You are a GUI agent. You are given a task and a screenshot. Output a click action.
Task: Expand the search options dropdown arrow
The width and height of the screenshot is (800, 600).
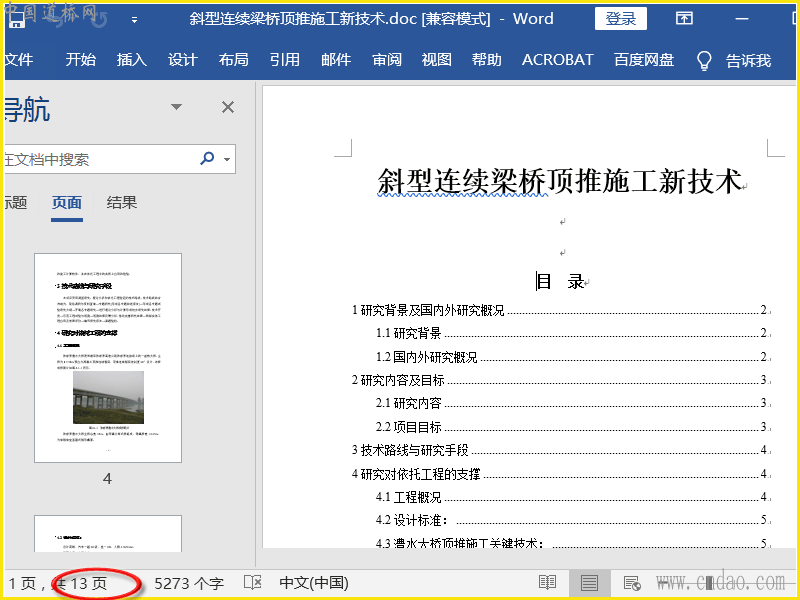click(227, 159)
